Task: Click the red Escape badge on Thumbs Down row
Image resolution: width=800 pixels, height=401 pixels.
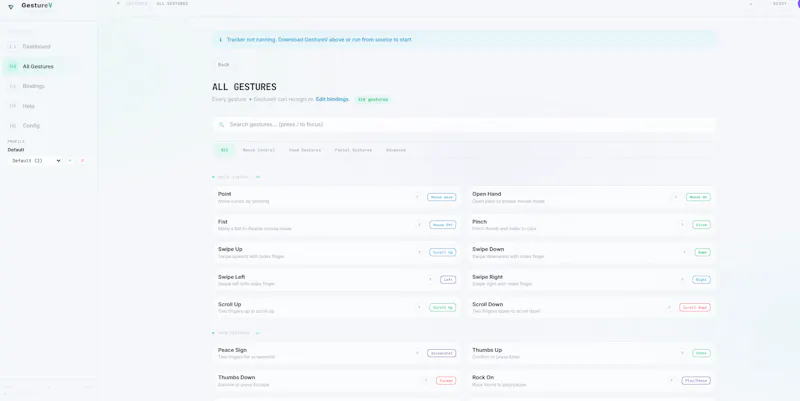Action: coord(446,381)
